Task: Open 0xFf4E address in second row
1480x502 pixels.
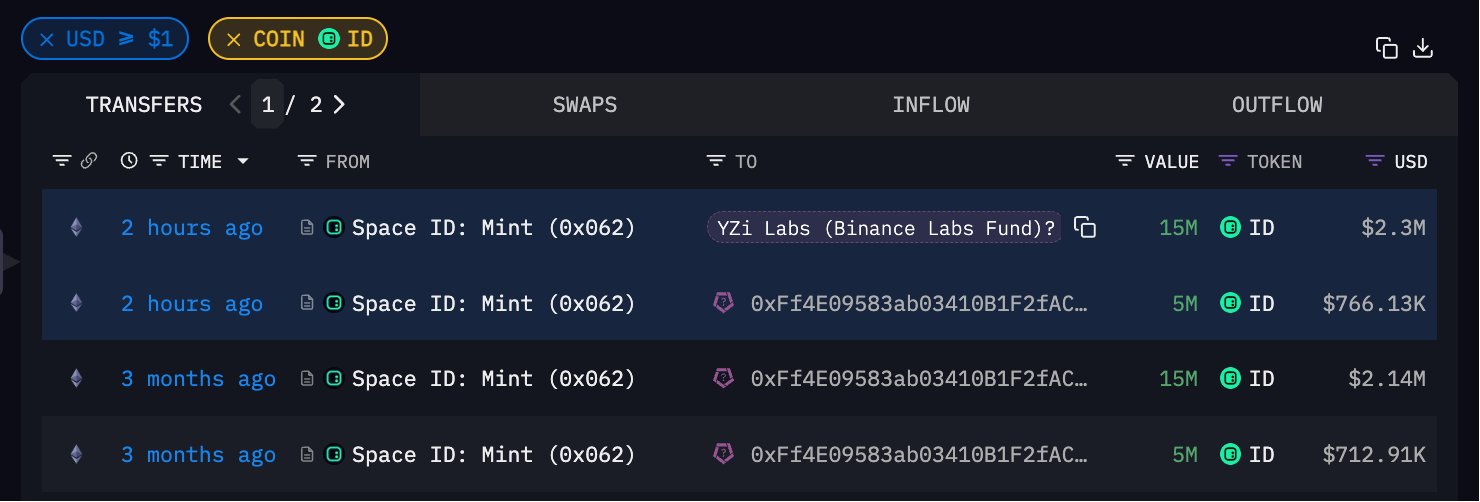Action: tap(917, 304)
